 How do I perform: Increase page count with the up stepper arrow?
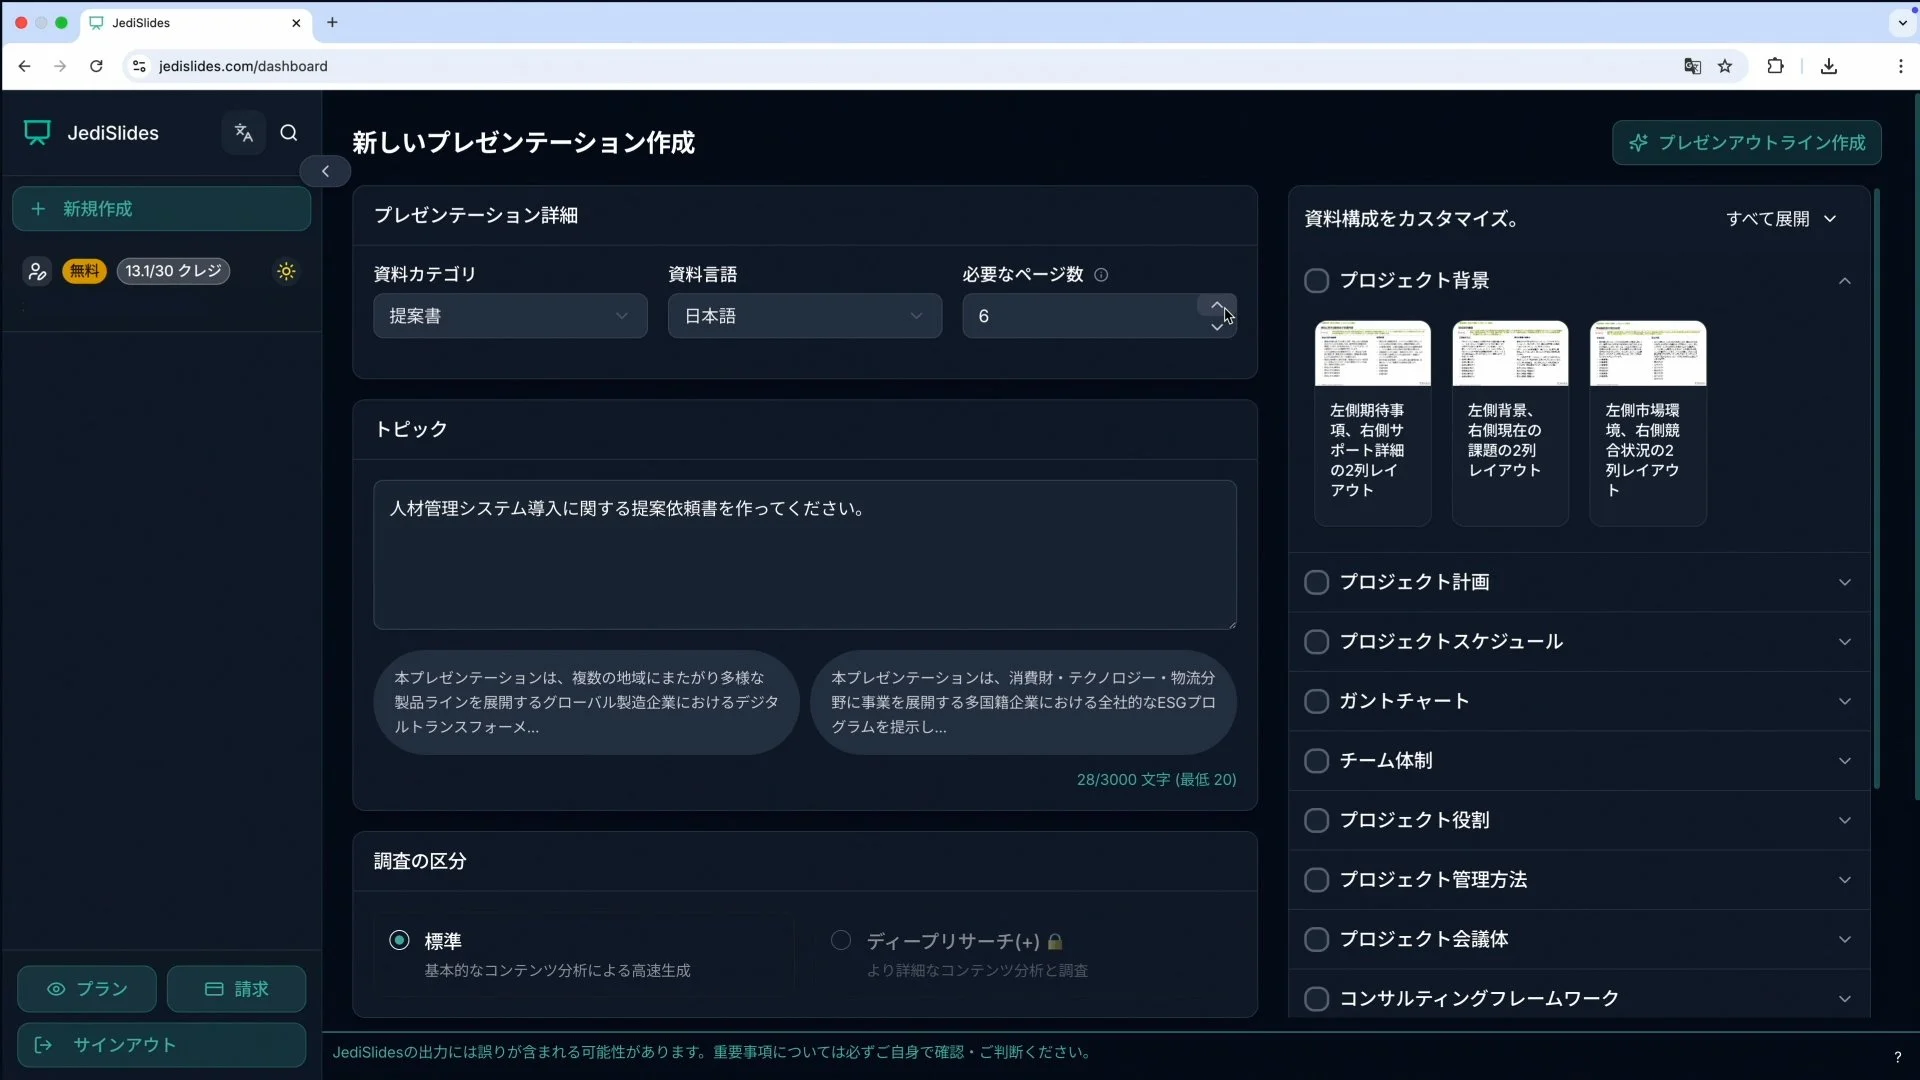tap(1216, 305)
